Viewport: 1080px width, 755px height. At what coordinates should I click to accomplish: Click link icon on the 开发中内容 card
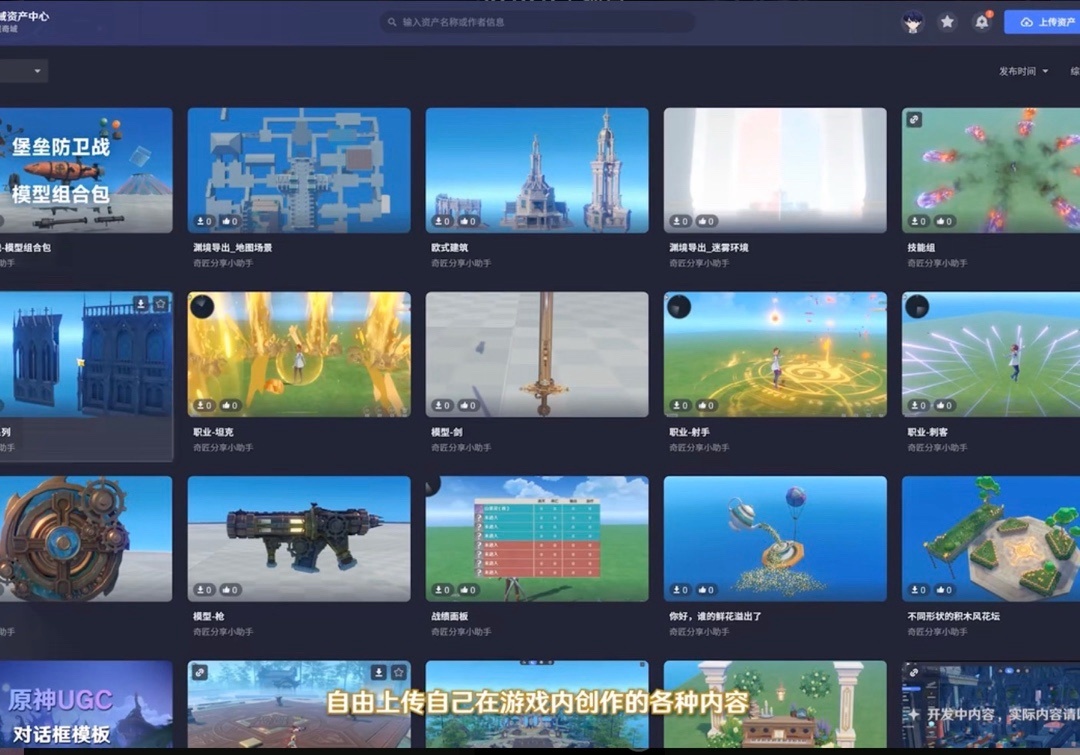914,672
